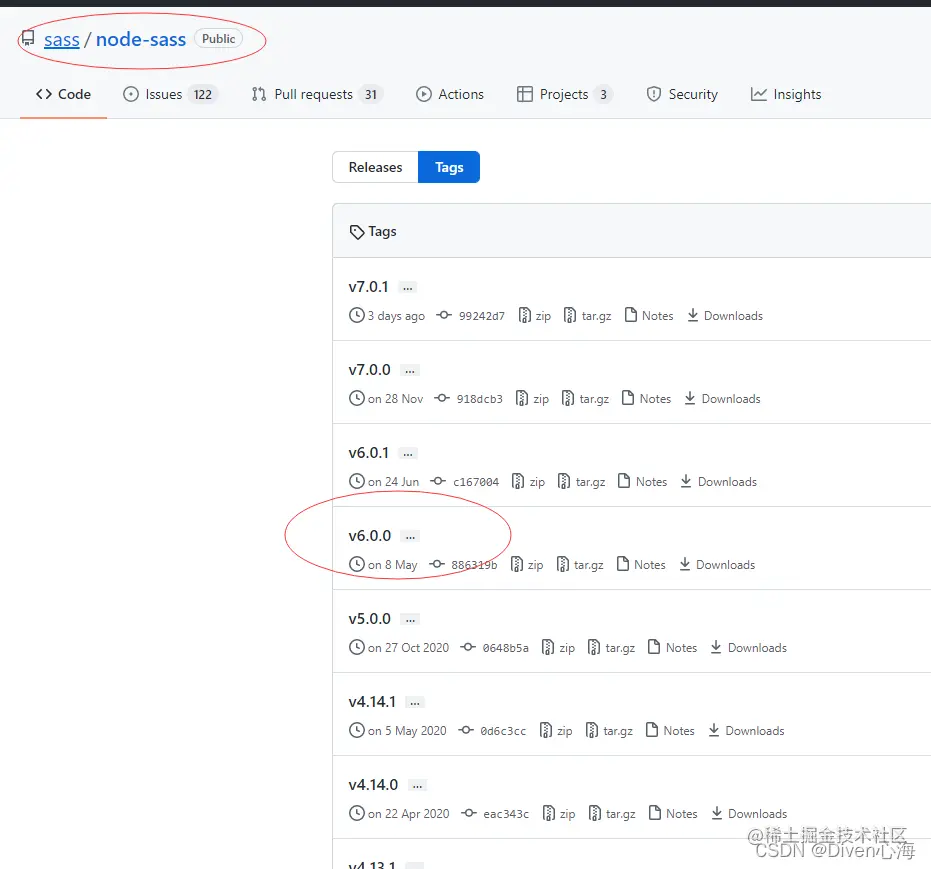Open commit c167004
Screen dimensions: 931x869
(476, 482)
